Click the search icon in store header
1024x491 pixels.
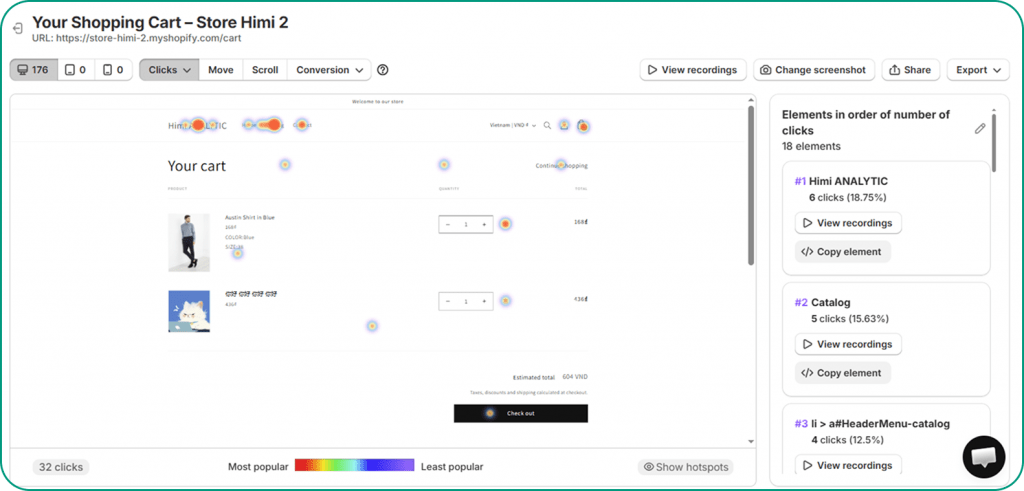[547, 125]
